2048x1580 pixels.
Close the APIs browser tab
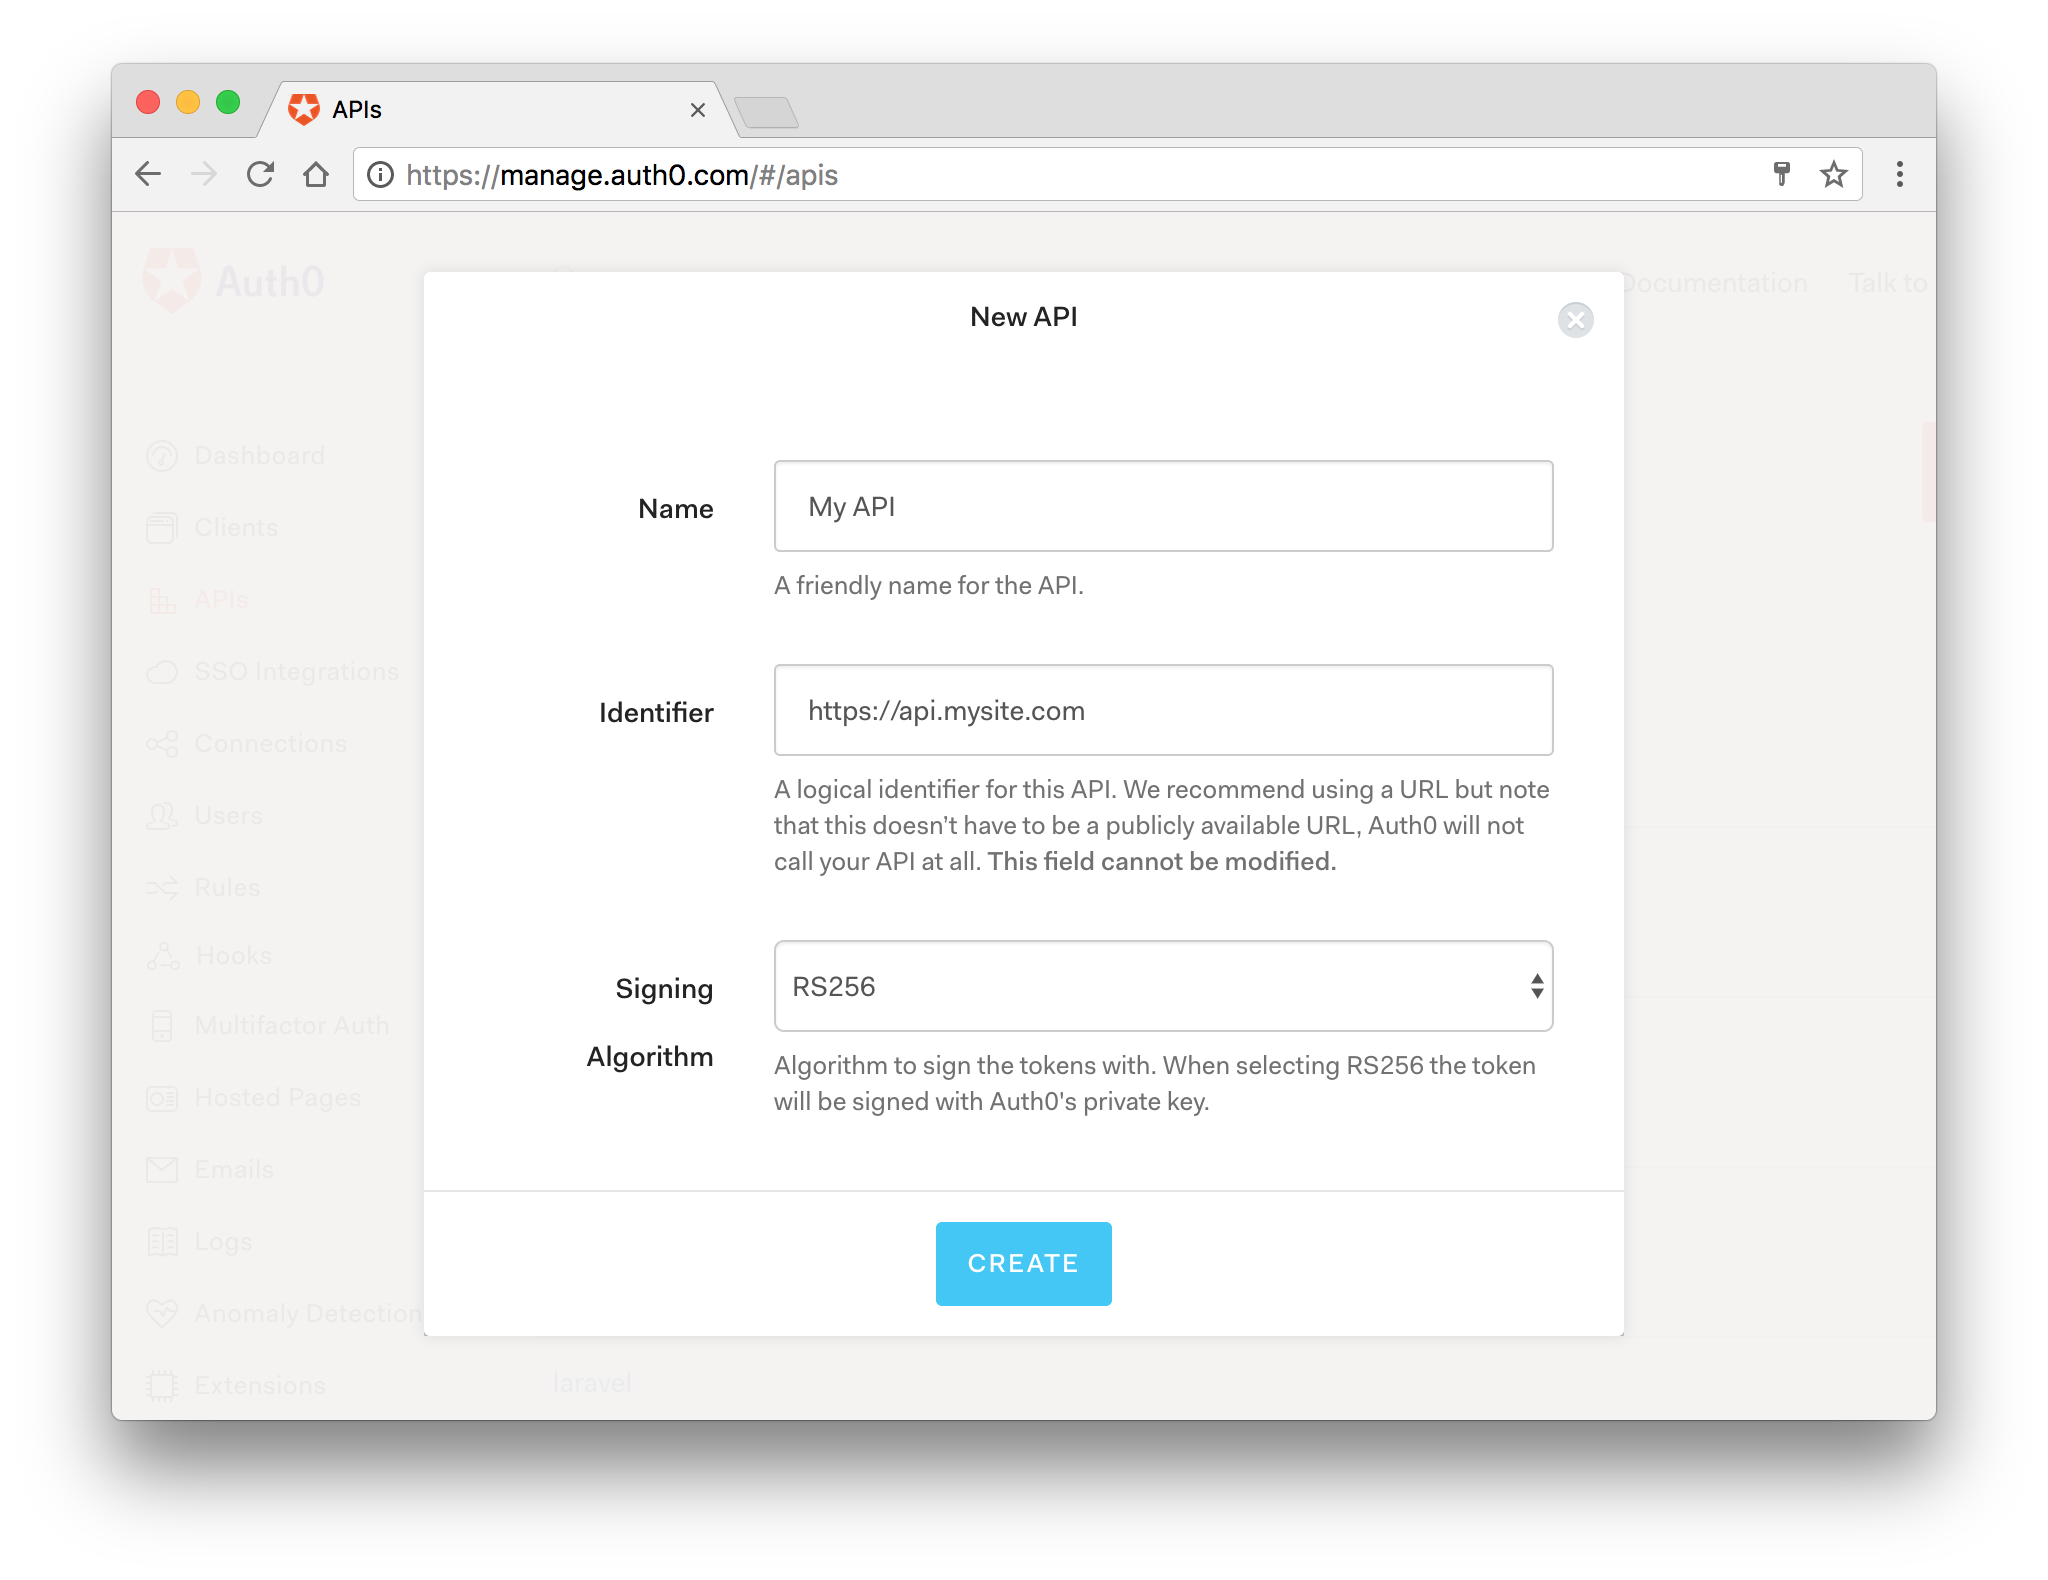click(698, 110)
